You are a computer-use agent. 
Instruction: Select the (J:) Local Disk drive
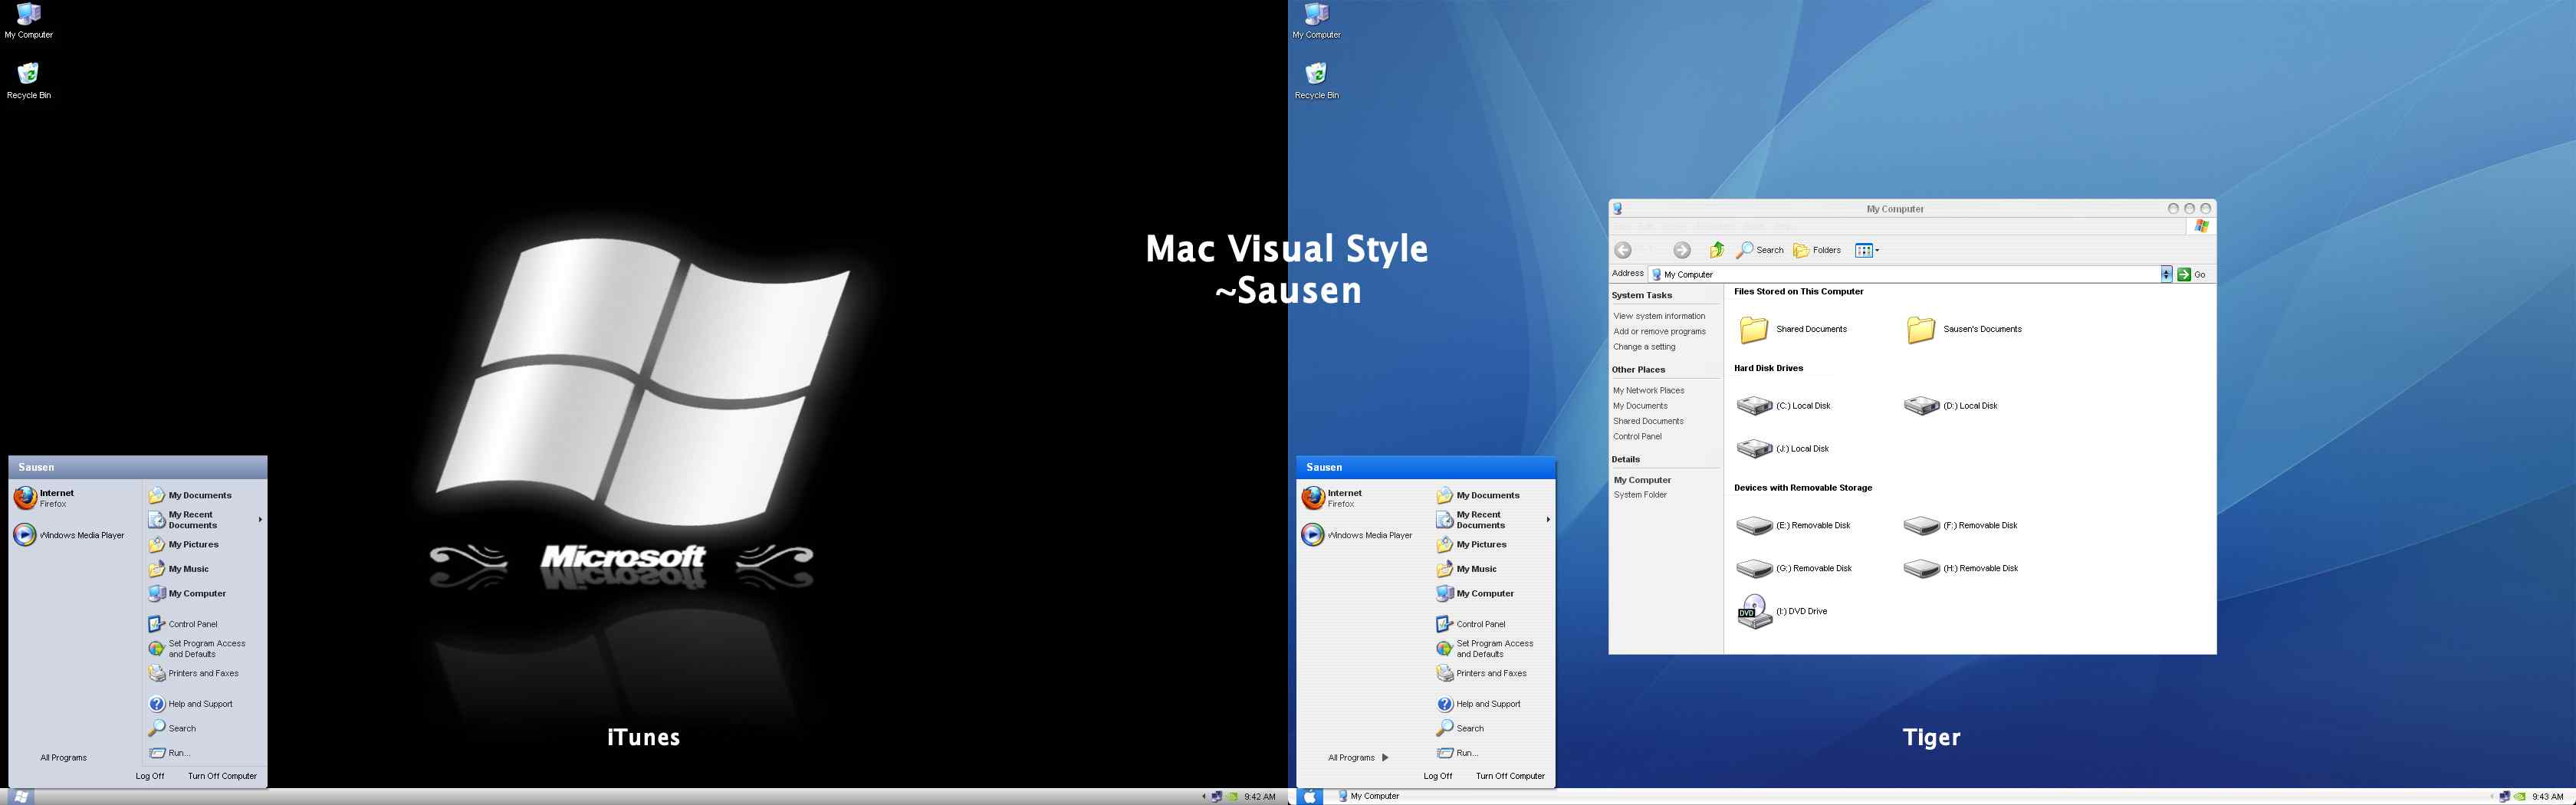tap(1784, 448)
